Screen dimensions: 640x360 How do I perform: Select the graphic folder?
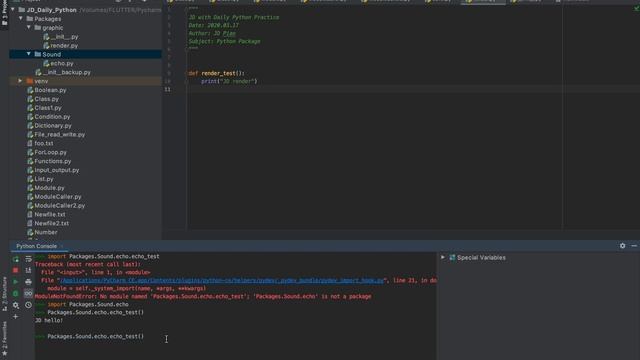pos(53,28)
